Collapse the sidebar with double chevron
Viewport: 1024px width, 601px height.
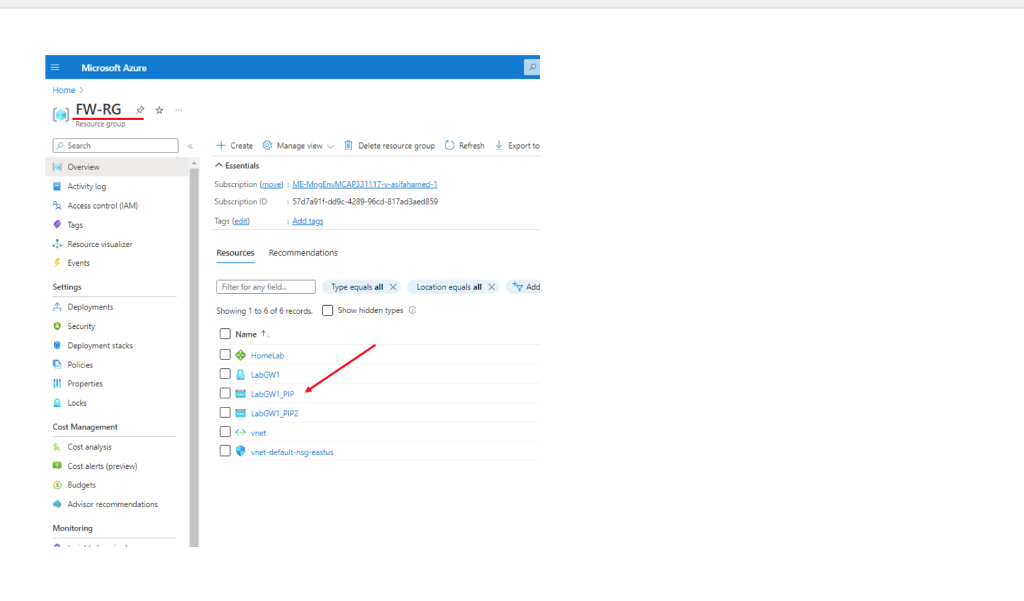click(x=190, y=146)
